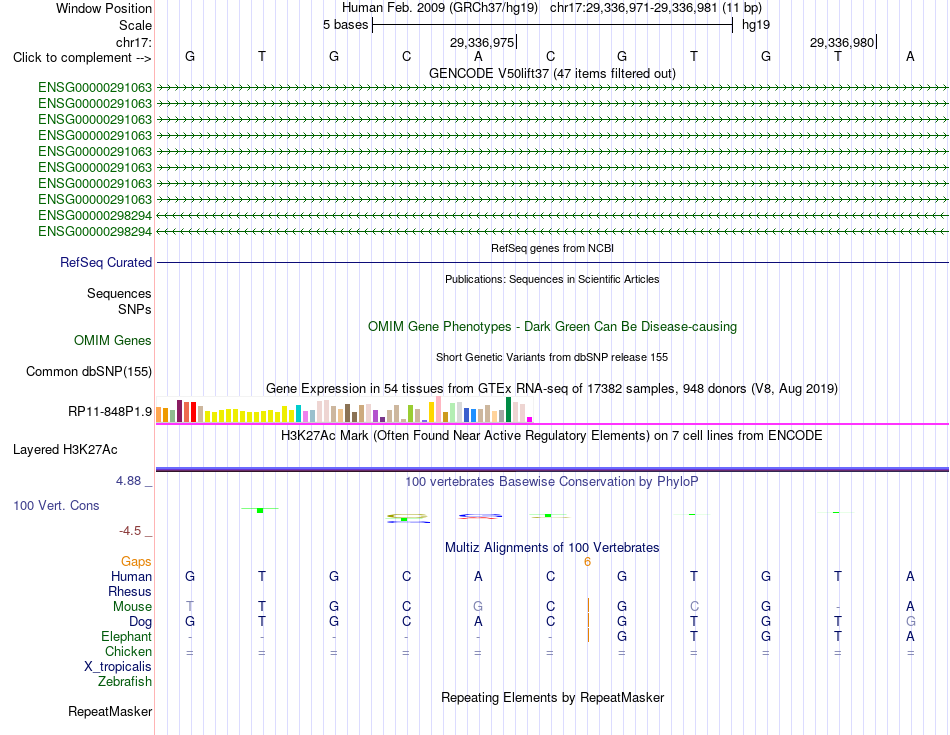The width and height of the screenshot is (950, 735).
Task: Click the tall dark green GTEx expression bar
Action: coord(508,410)
